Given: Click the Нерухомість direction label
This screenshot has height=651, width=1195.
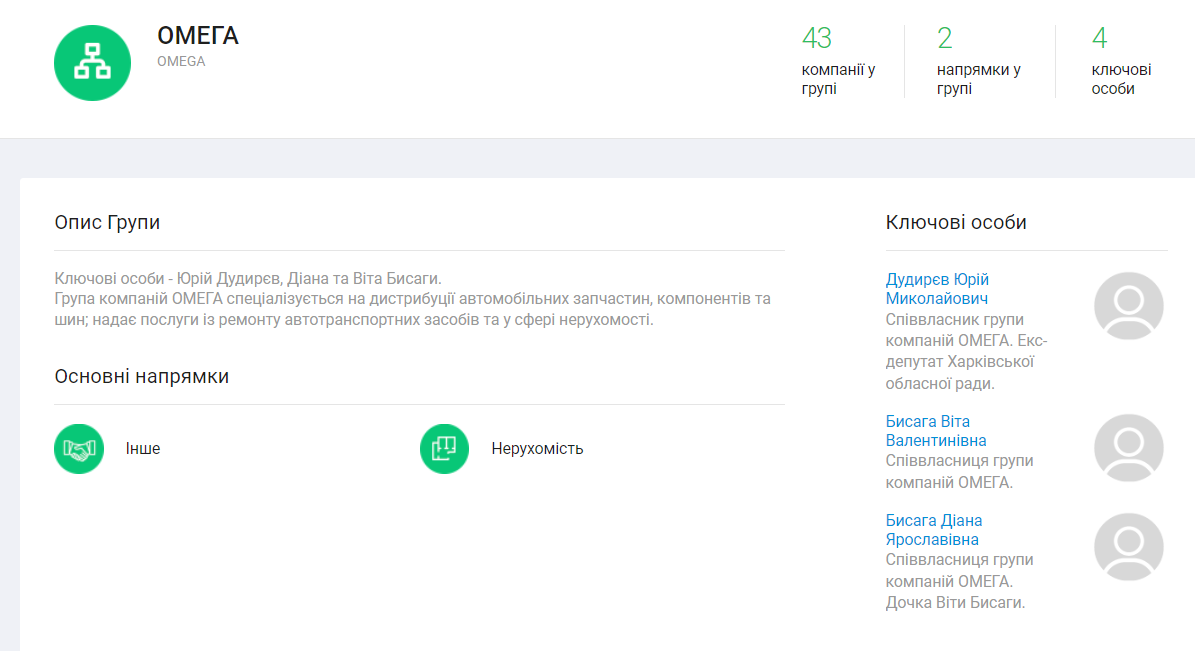Looking at the screenshot, I should point(537,449).
